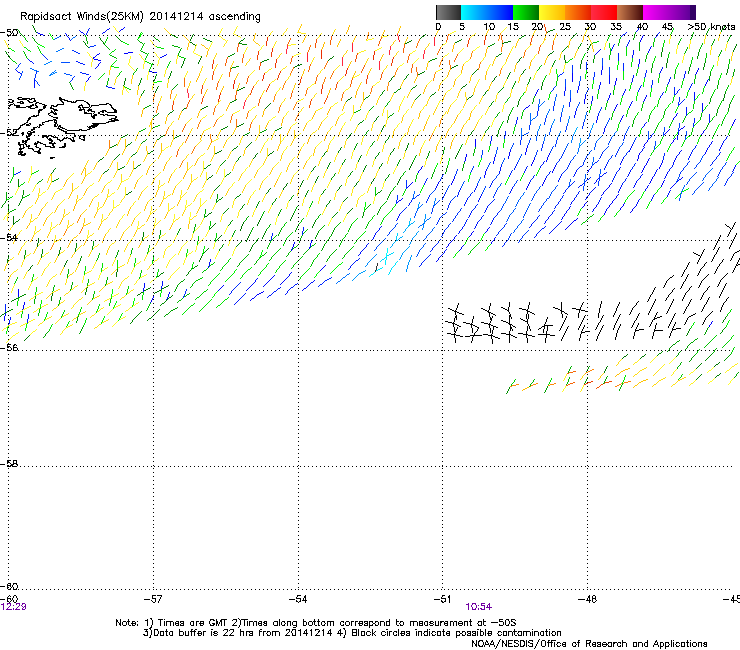Viewport: 740px width, 650px height.
Task: Click the black contaminated wind barbs cluster
Action: (592, 283)
